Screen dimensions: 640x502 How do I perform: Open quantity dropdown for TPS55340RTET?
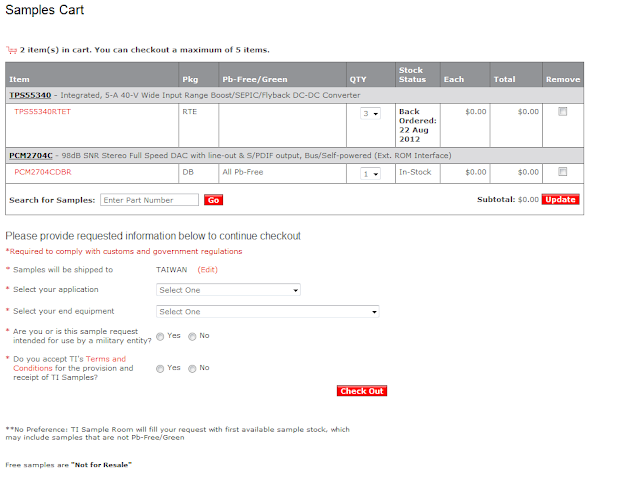370,114
